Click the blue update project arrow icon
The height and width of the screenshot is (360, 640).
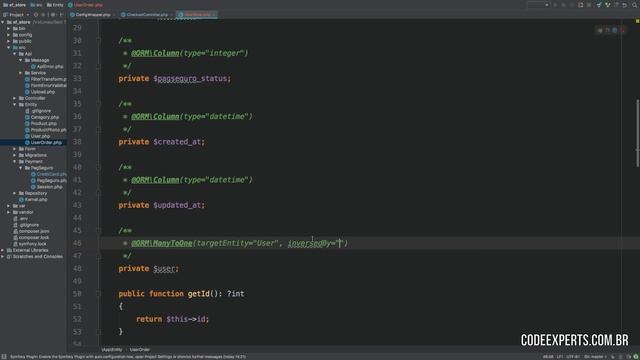click(x=599, y=5)
